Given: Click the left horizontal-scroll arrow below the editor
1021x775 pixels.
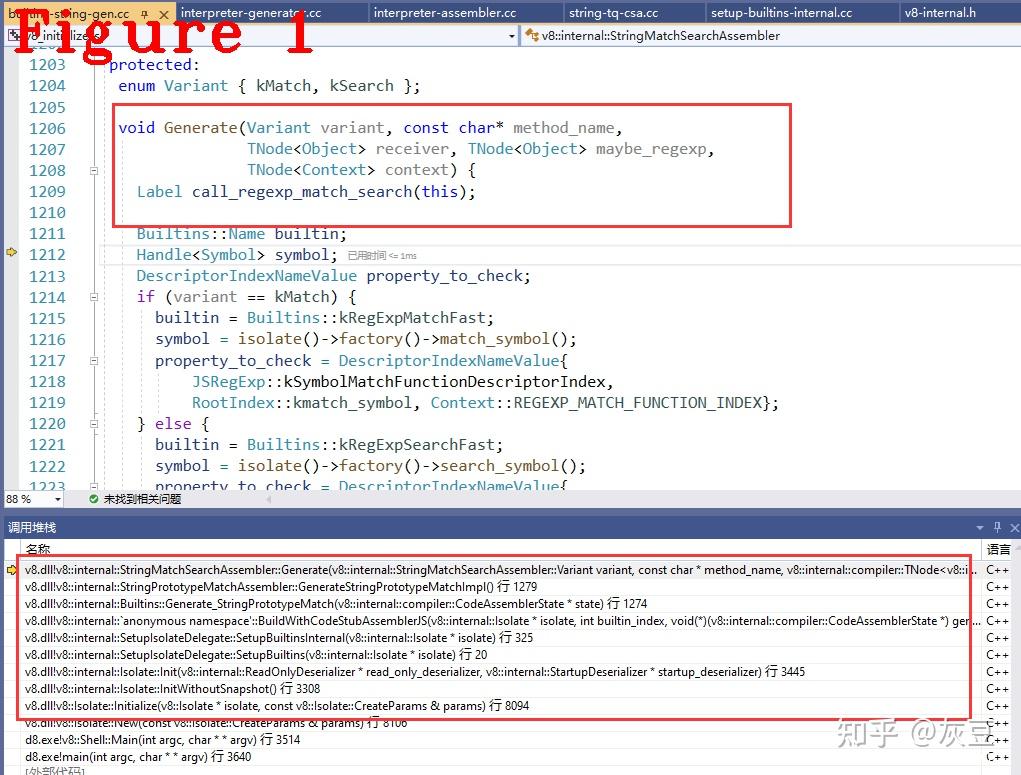Looking at the screenshot, I should [x=268, y=499].
